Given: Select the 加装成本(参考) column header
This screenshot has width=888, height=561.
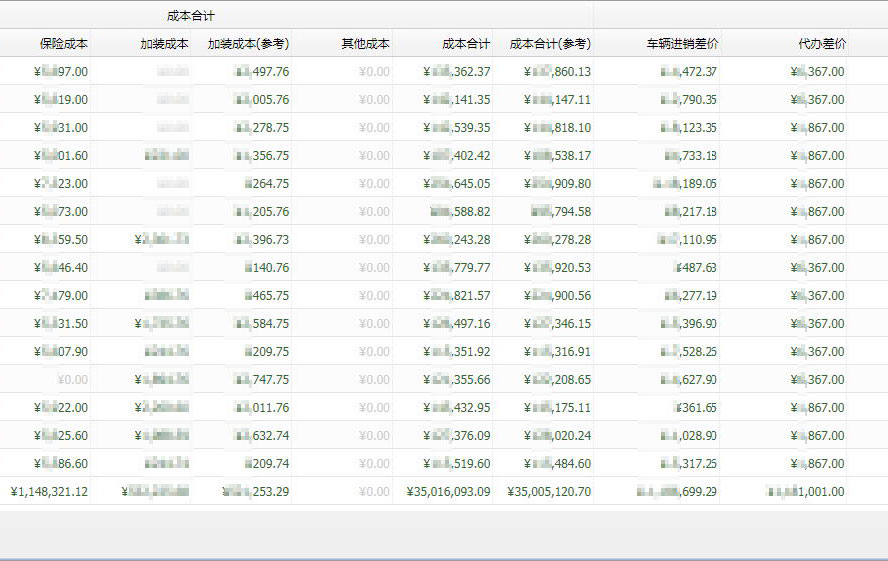Looking at the screenshot, I should [248, 44].
